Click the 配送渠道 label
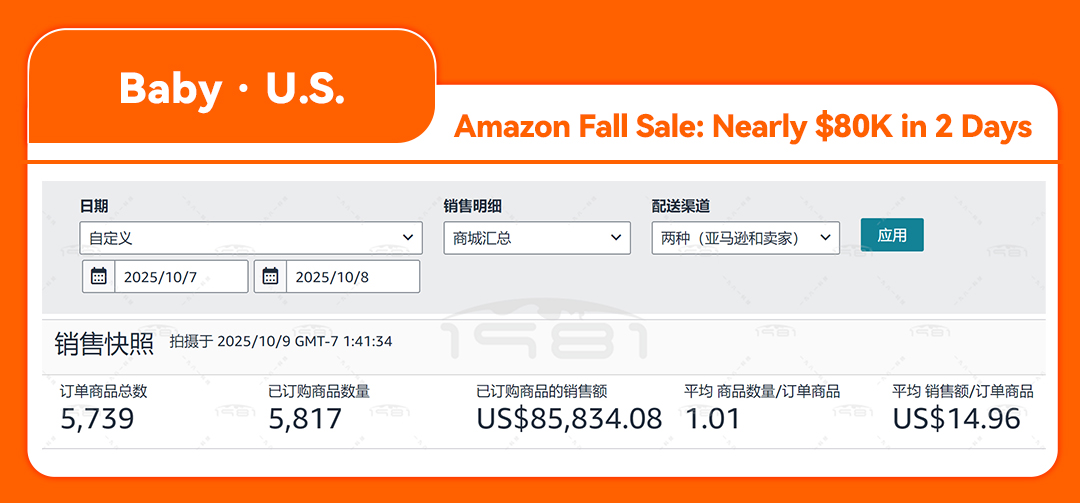 pyautogui.click(x=681, y=206)
